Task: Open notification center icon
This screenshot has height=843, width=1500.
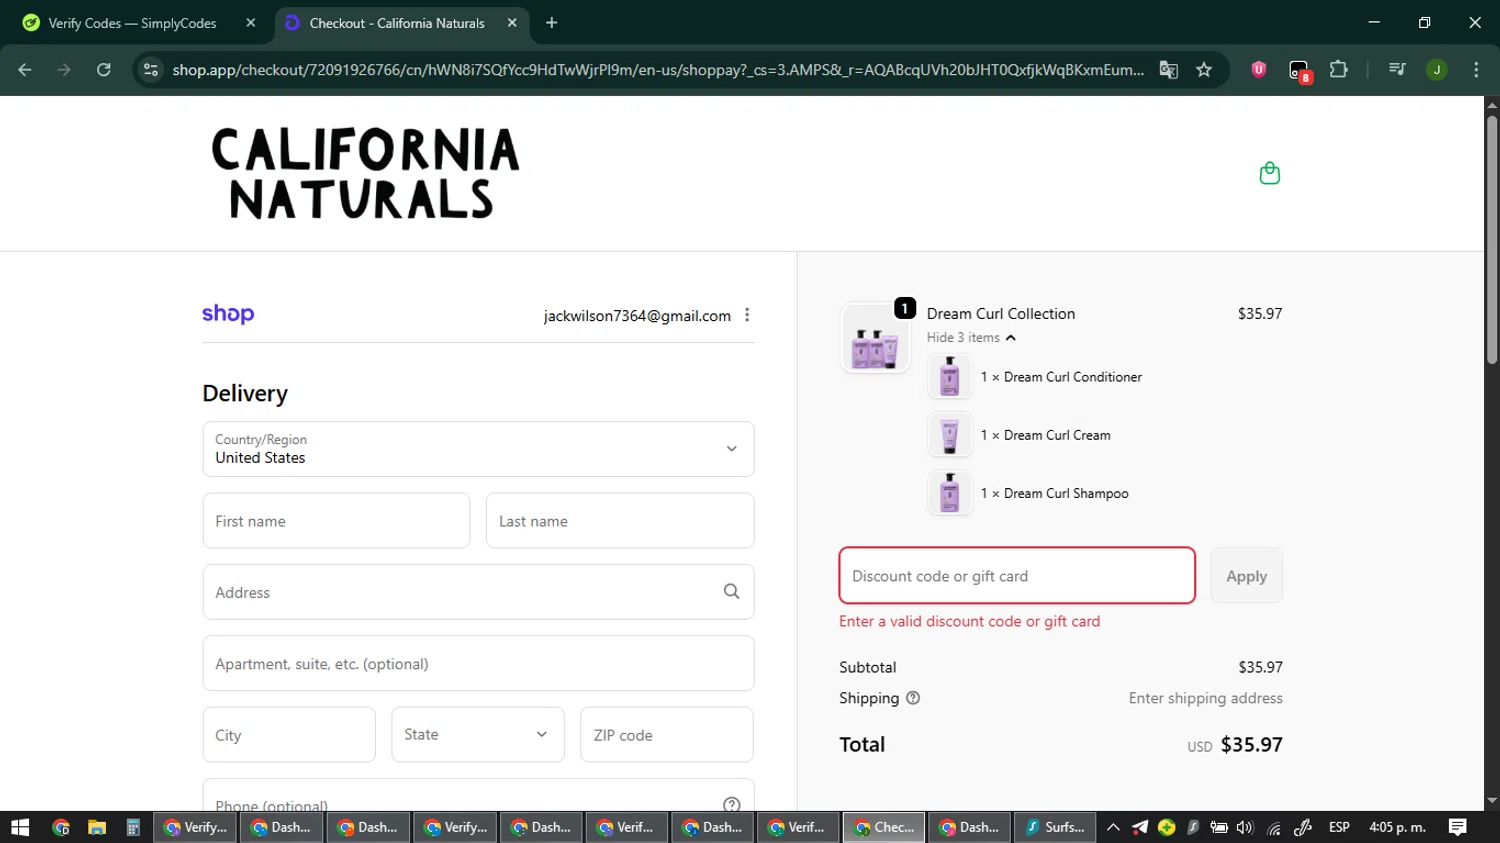Action: (1457, 827)
